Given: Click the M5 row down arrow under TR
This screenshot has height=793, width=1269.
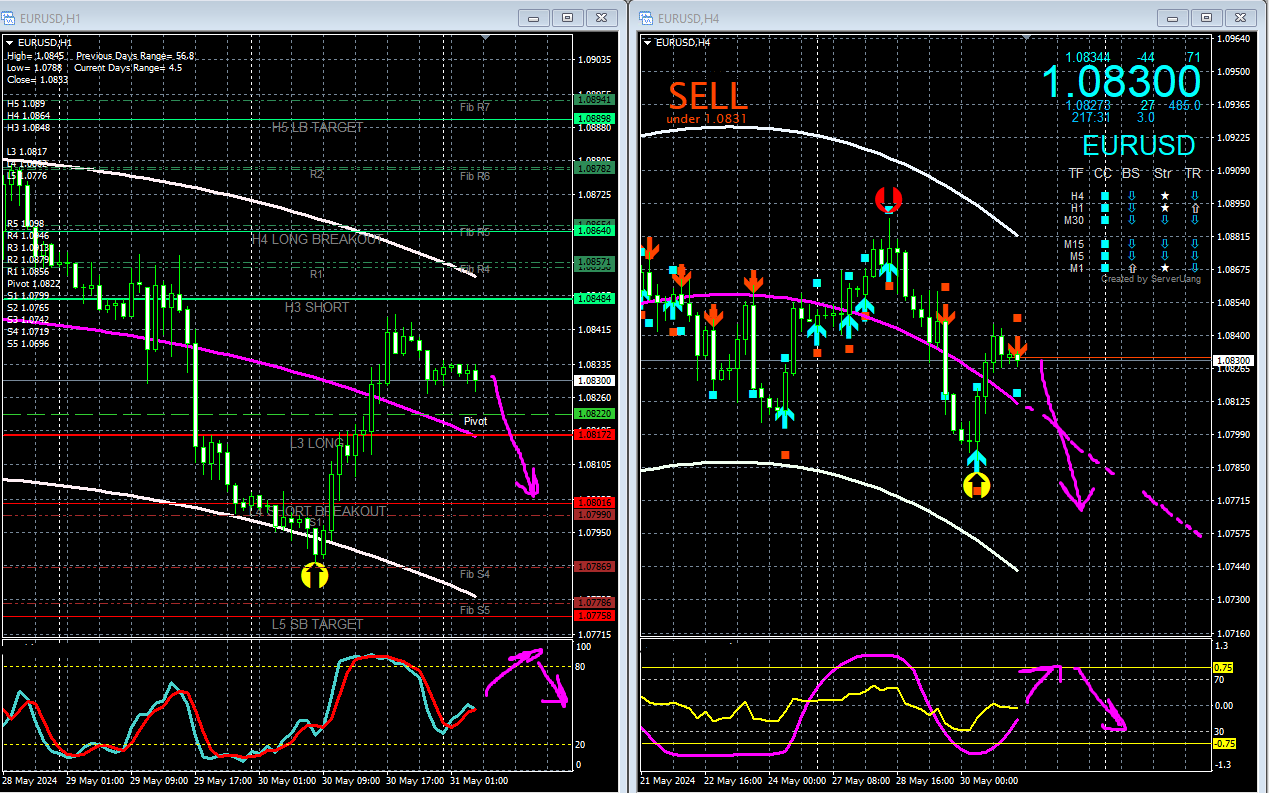Looking at the screenshot, I should click(1195, 256).
